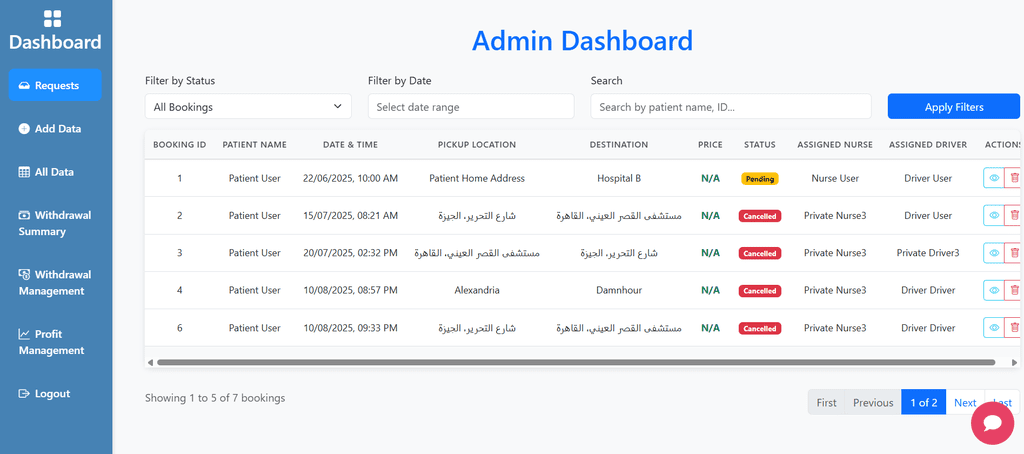Click Cancelled badge in booking 2 row

click(x=760, y=216)
